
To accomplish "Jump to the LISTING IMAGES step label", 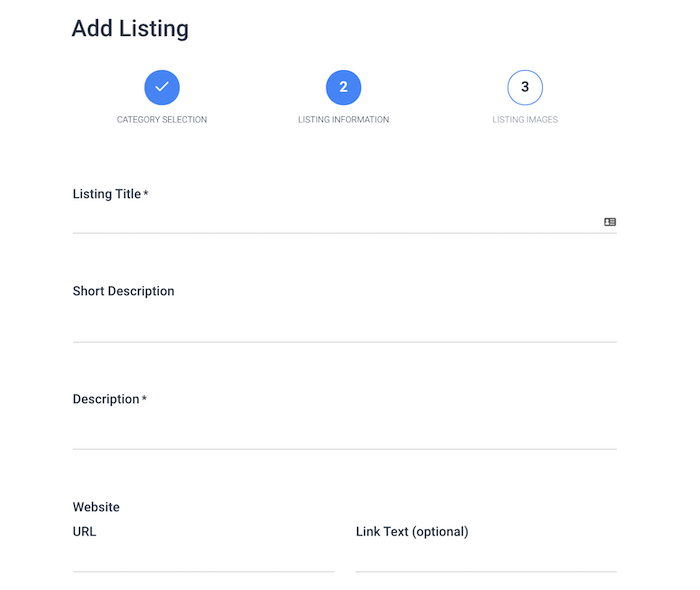I will pos(525,120).
